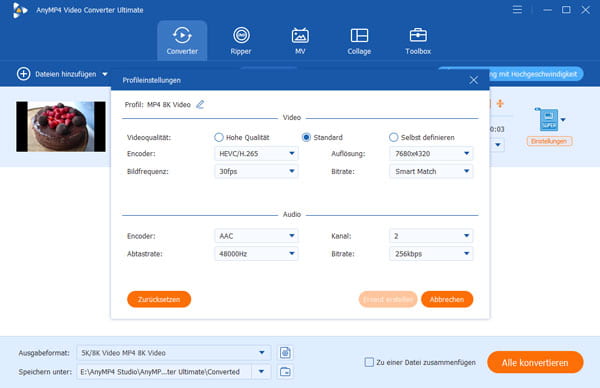
Task: Click the cake video thumbnail
Action: pyautogui.click(x=61, y=127)
